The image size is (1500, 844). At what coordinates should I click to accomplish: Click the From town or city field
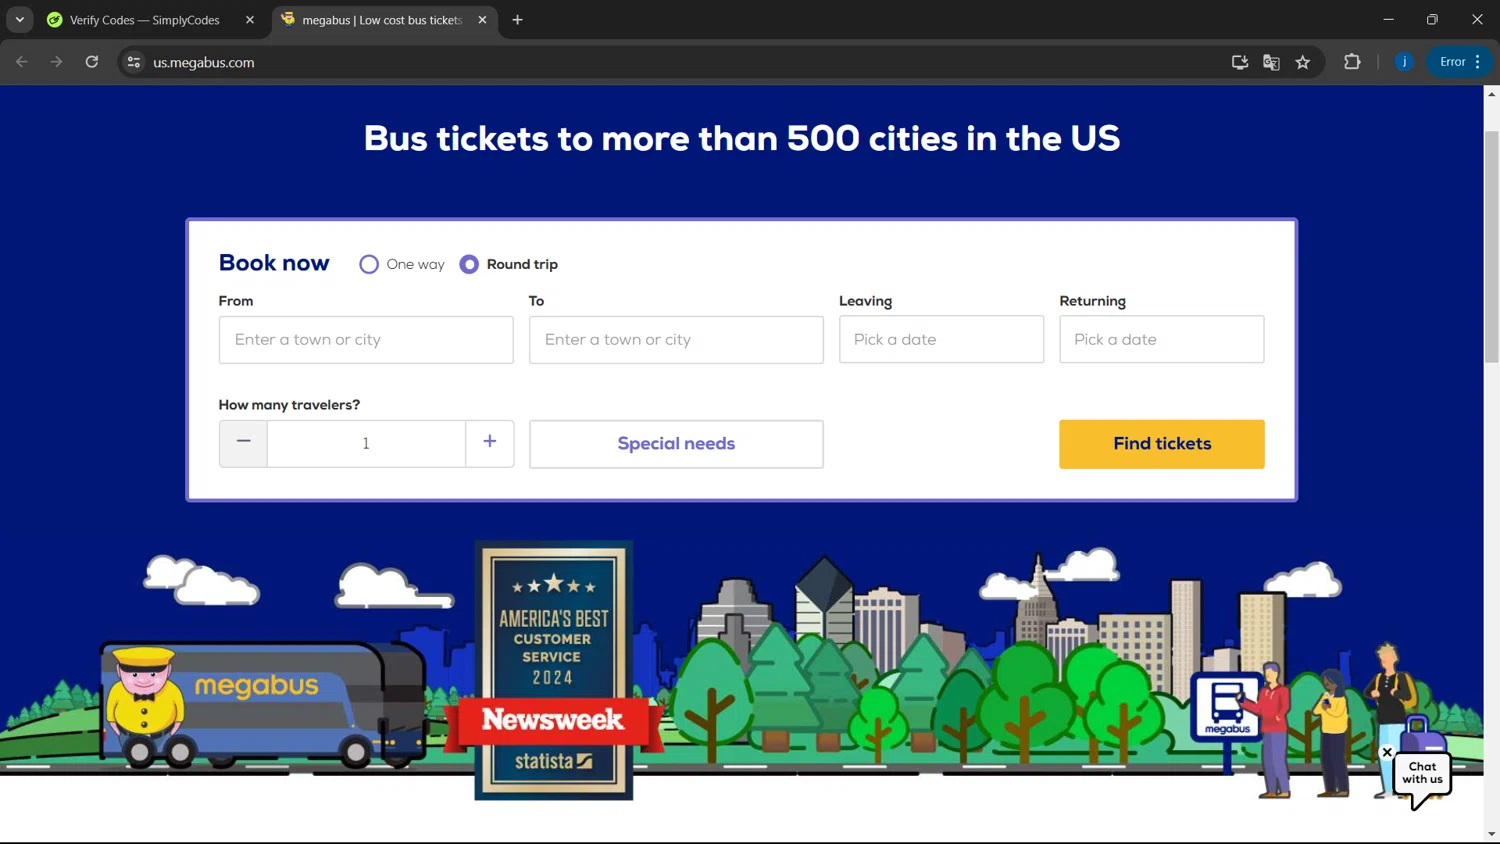pyautogui.click(x=366, y=340)
